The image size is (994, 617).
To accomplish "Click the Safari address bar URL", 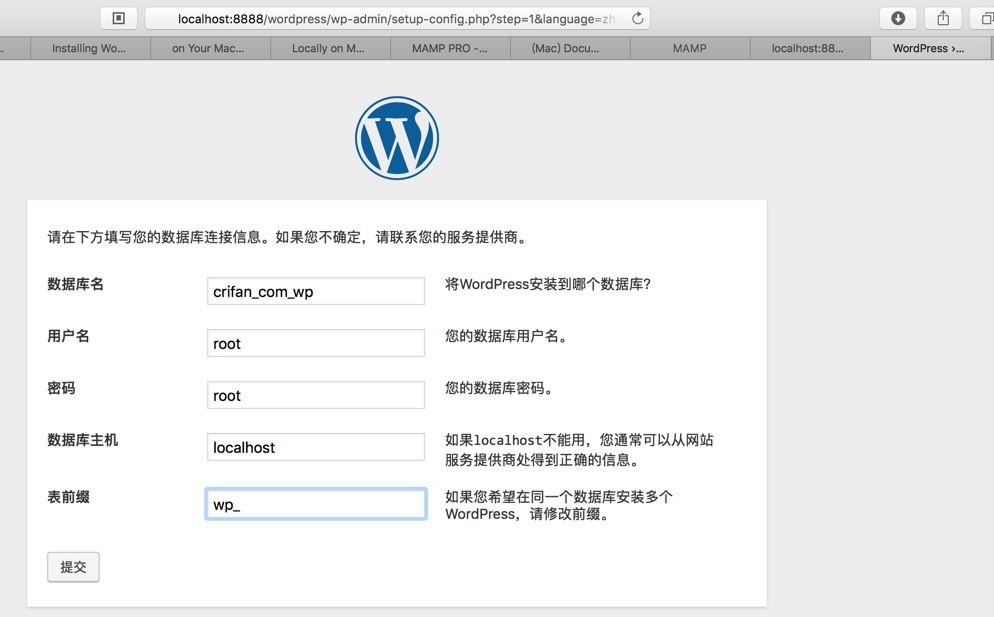I will [397, 19].
